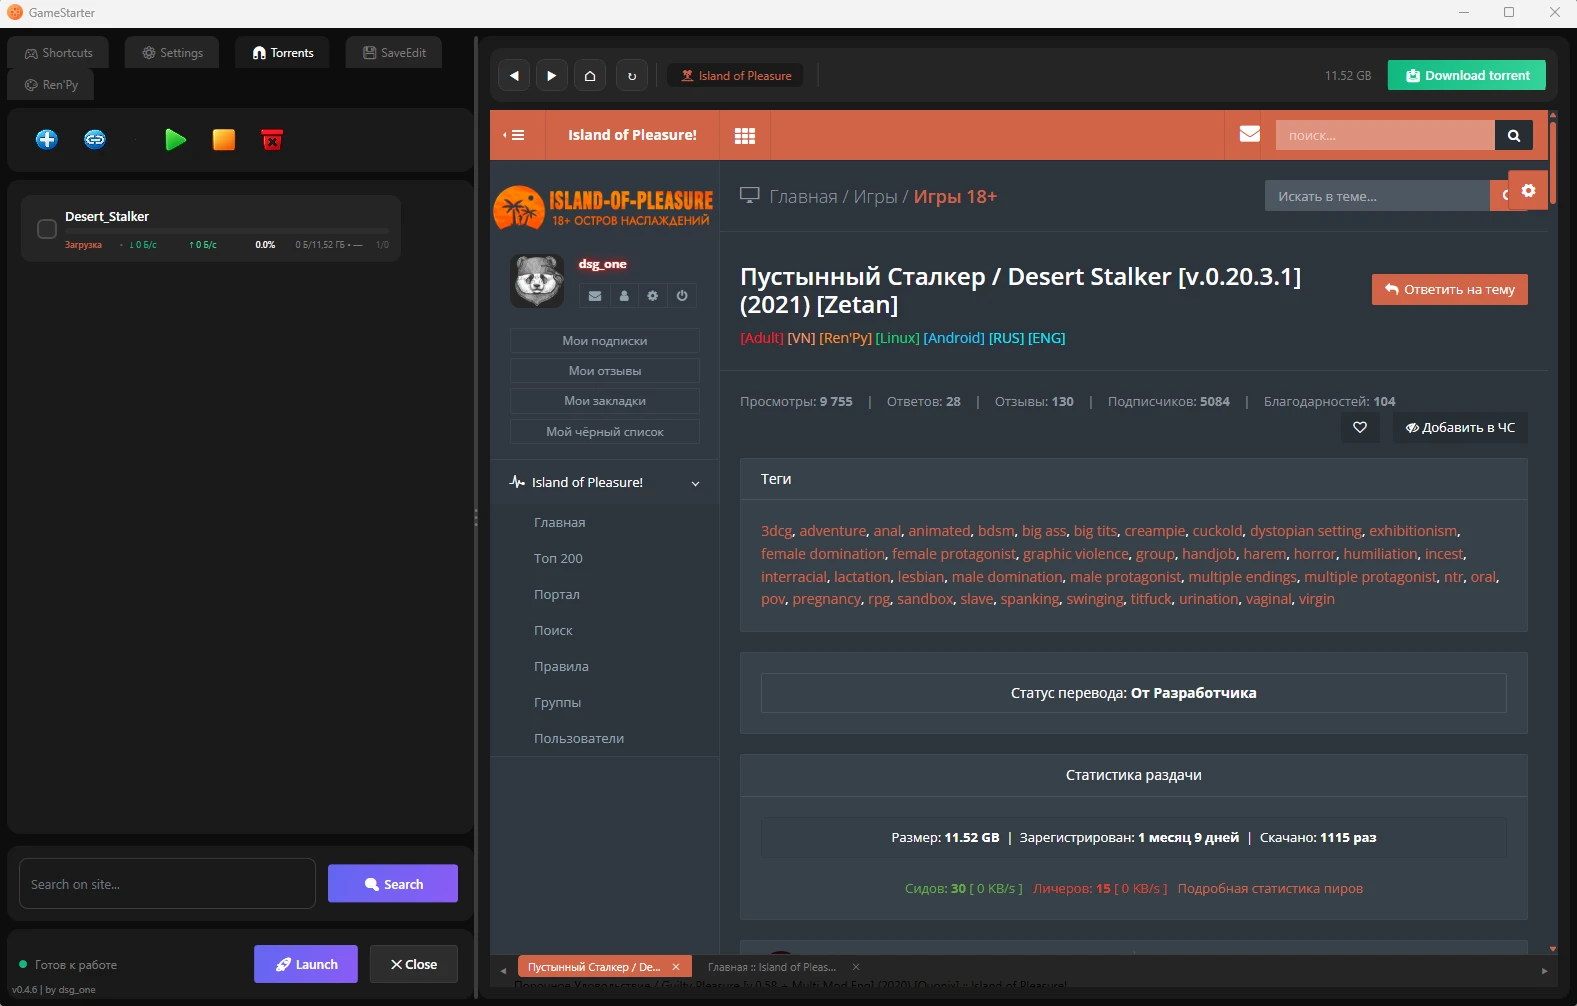1577x1006 pixels.
Task: Select the Desert_Stalker torrent checkbox
Action: 47,229
